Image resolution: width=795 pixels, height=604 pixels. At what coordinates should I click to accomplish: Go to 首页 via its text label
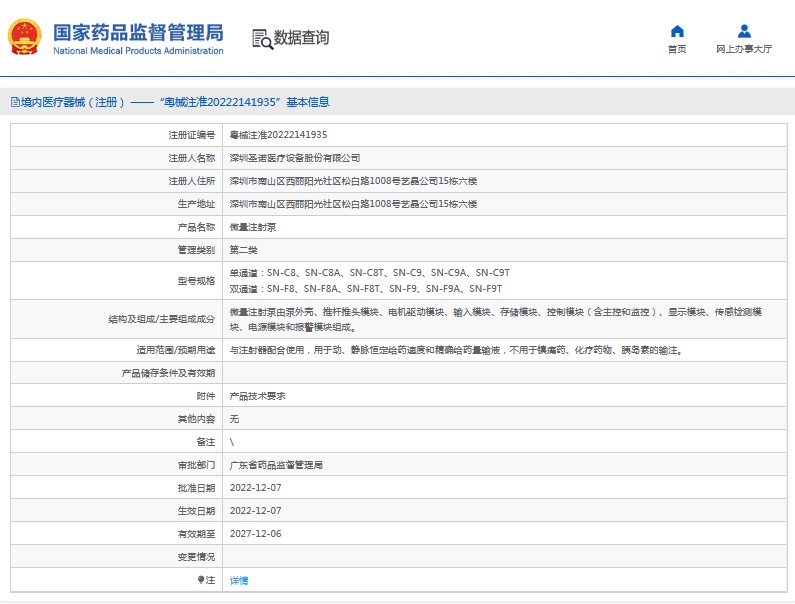(x=677, y=49)
